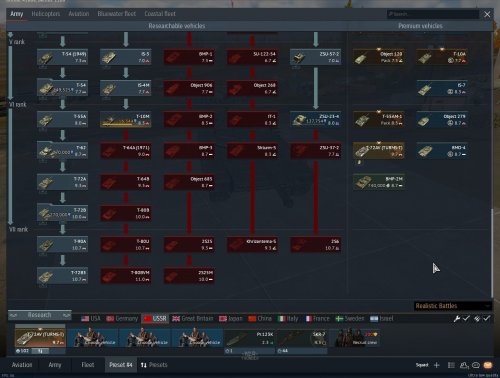This screenshot has width=500, height=378.
Task: Select Germany in the nation bar
Action: pyautogui.click(x=122, y=319)
